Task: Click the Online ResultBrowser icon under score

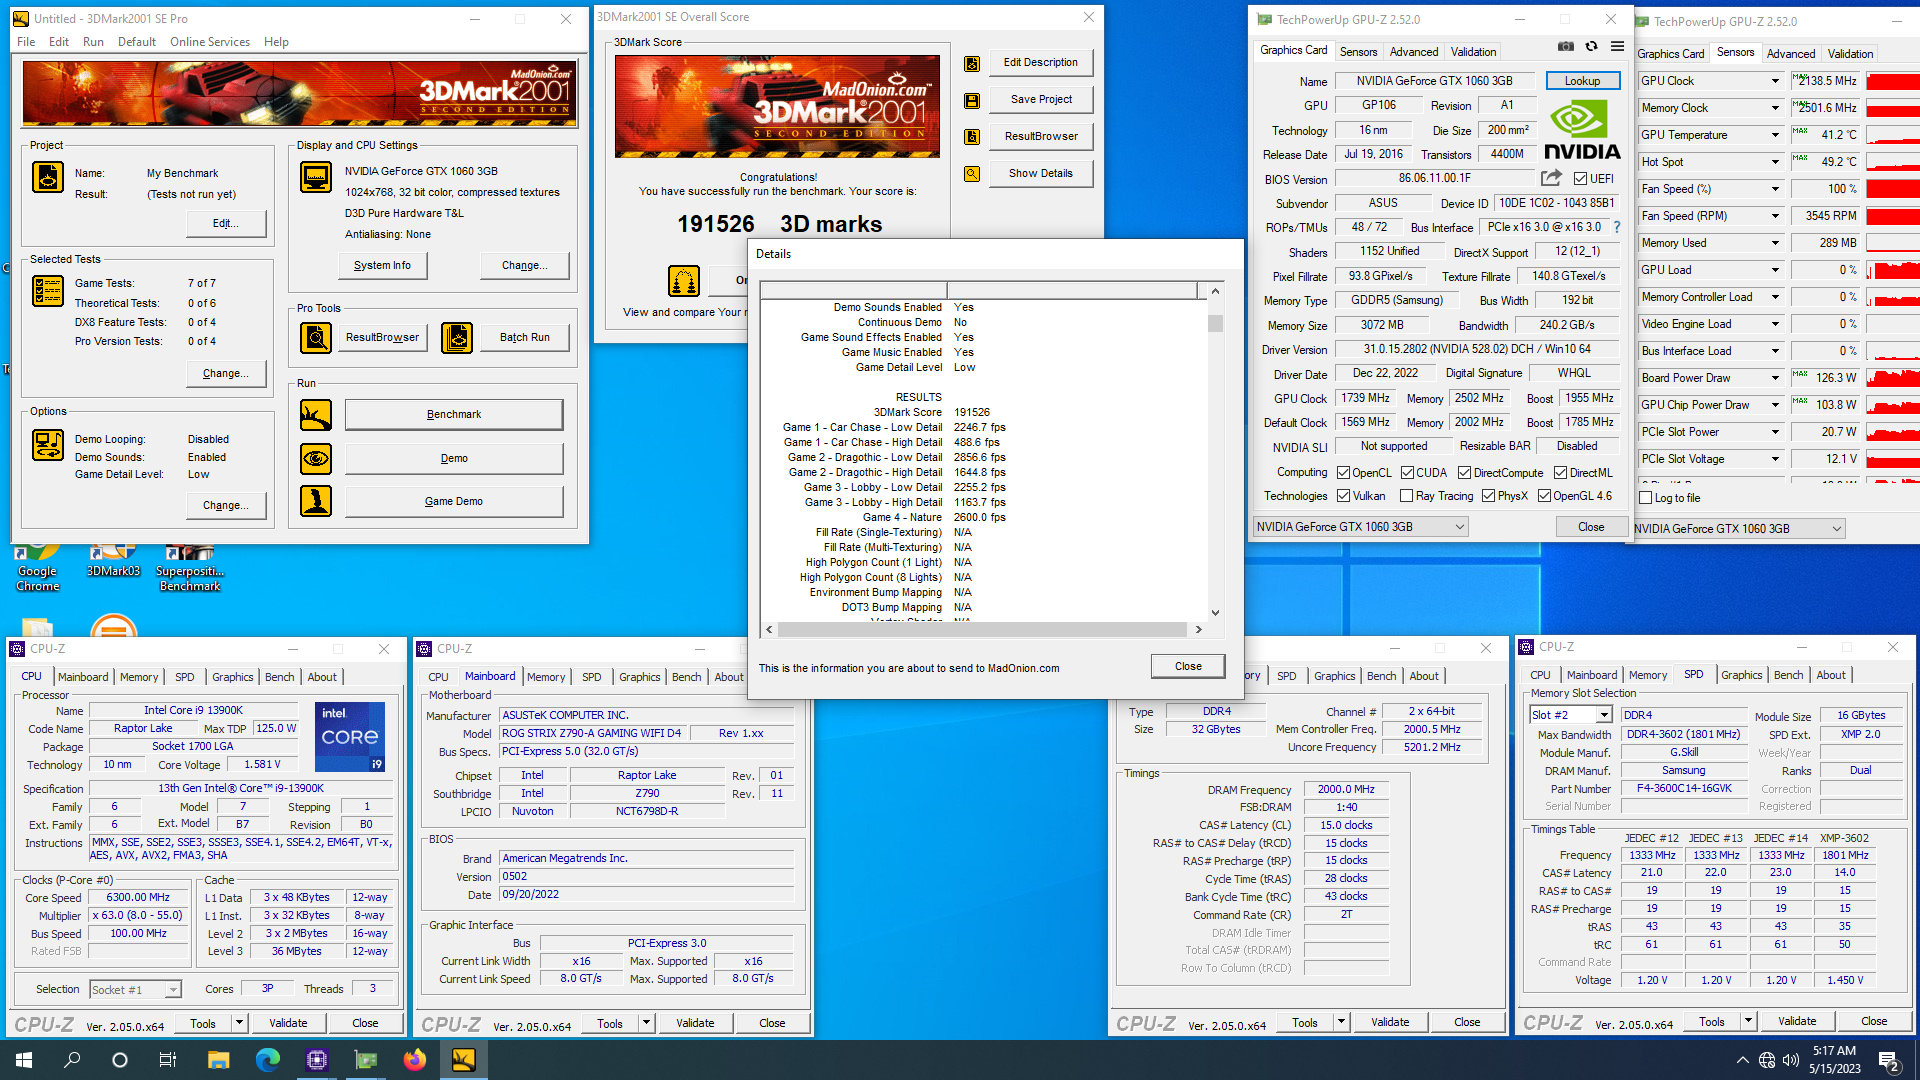Action: [x=684, y=281]
